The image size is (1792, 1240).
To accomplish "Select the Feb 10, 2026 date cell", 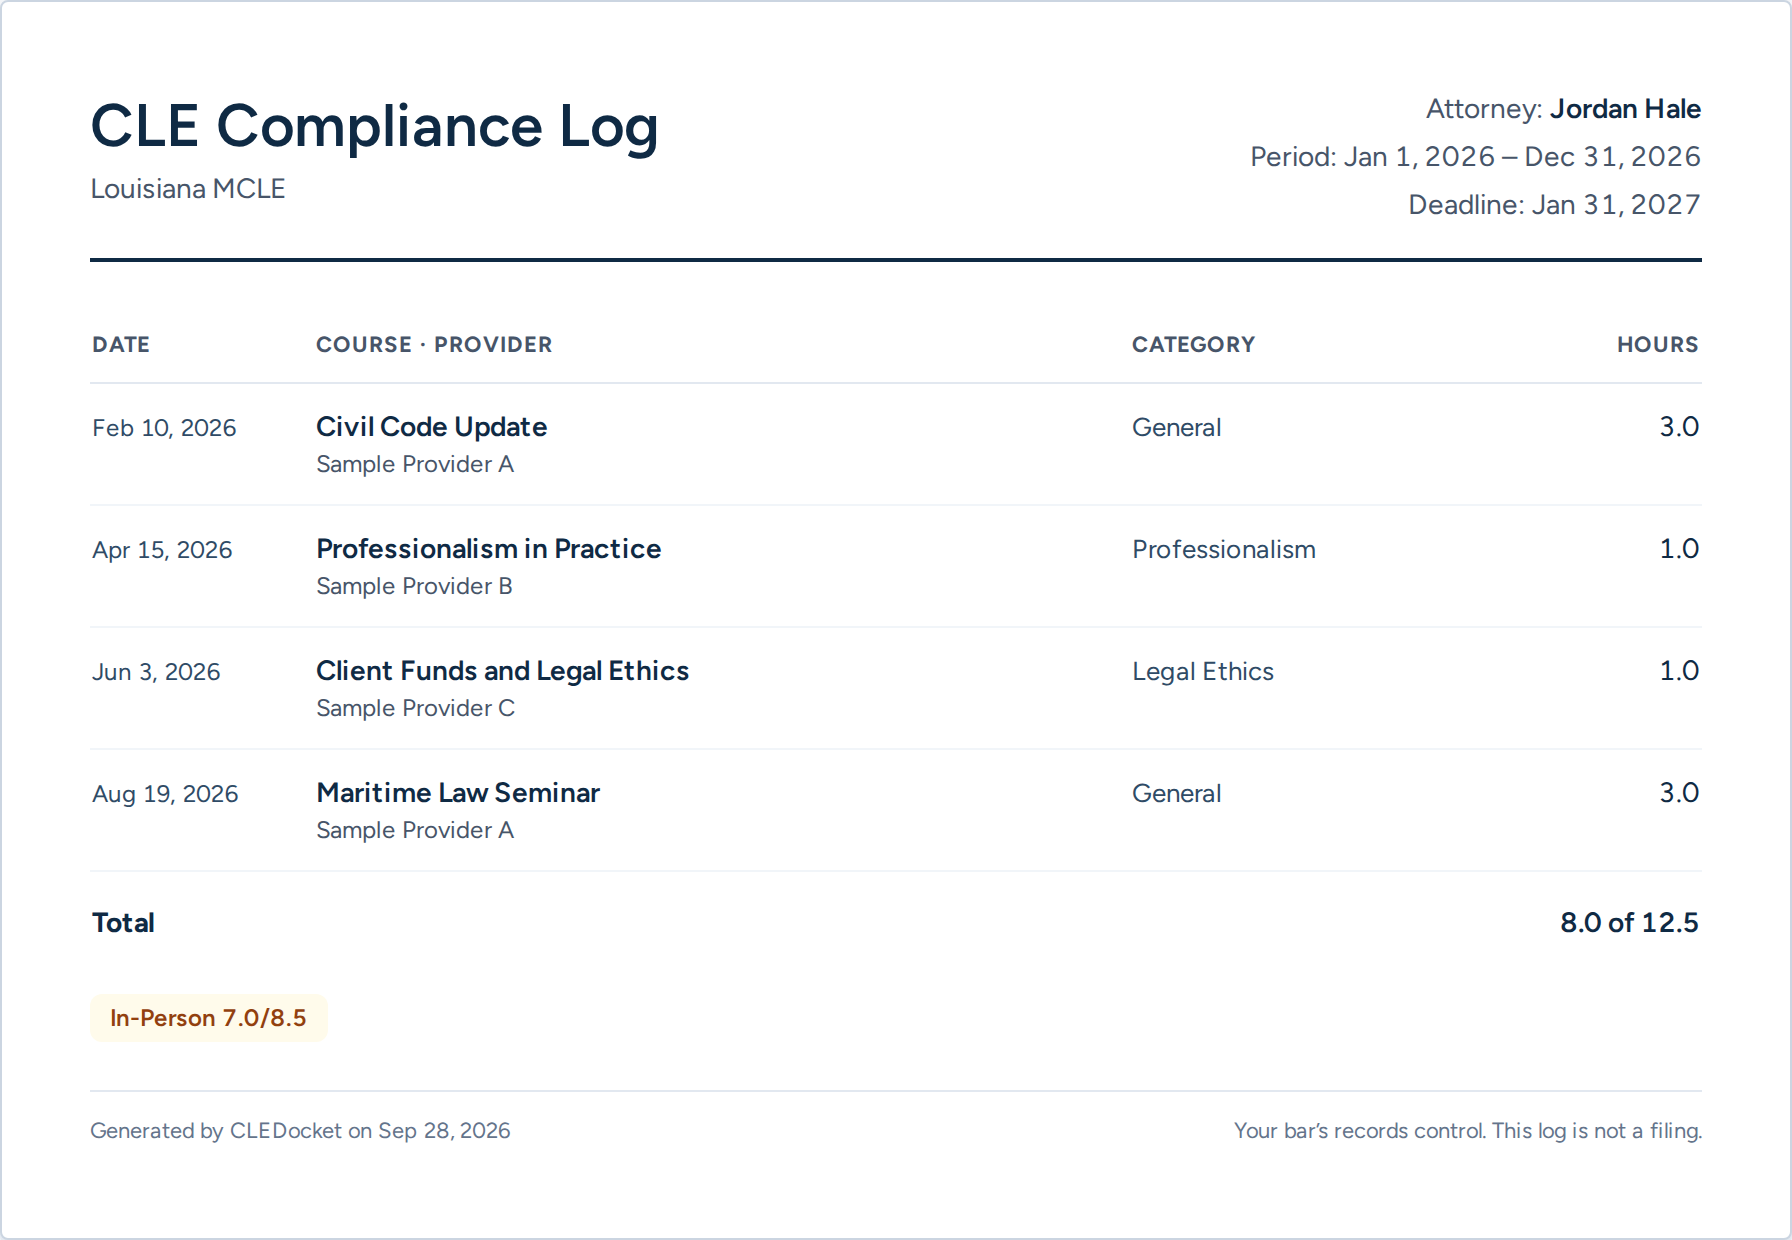I will tap(164, 428).
